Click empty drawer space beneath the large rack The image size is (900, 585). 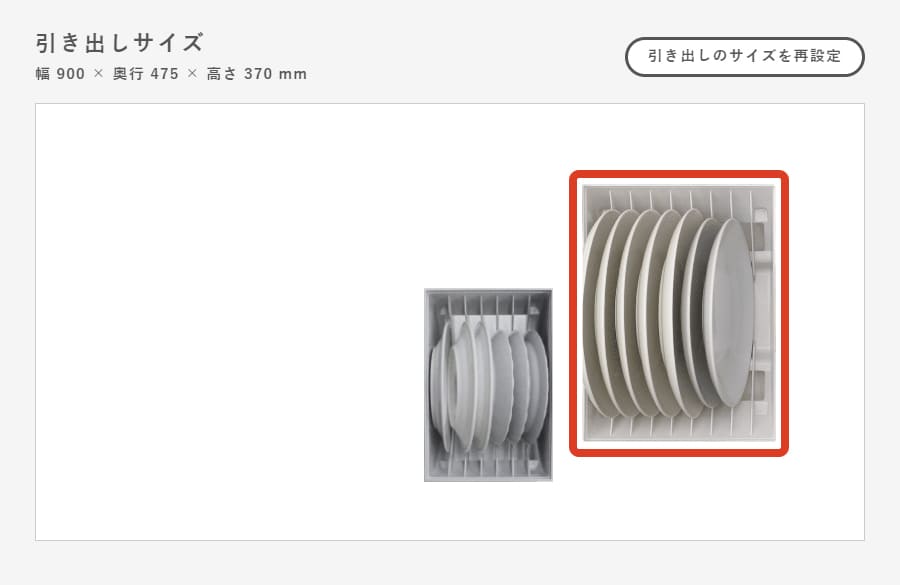click(679, 498)
